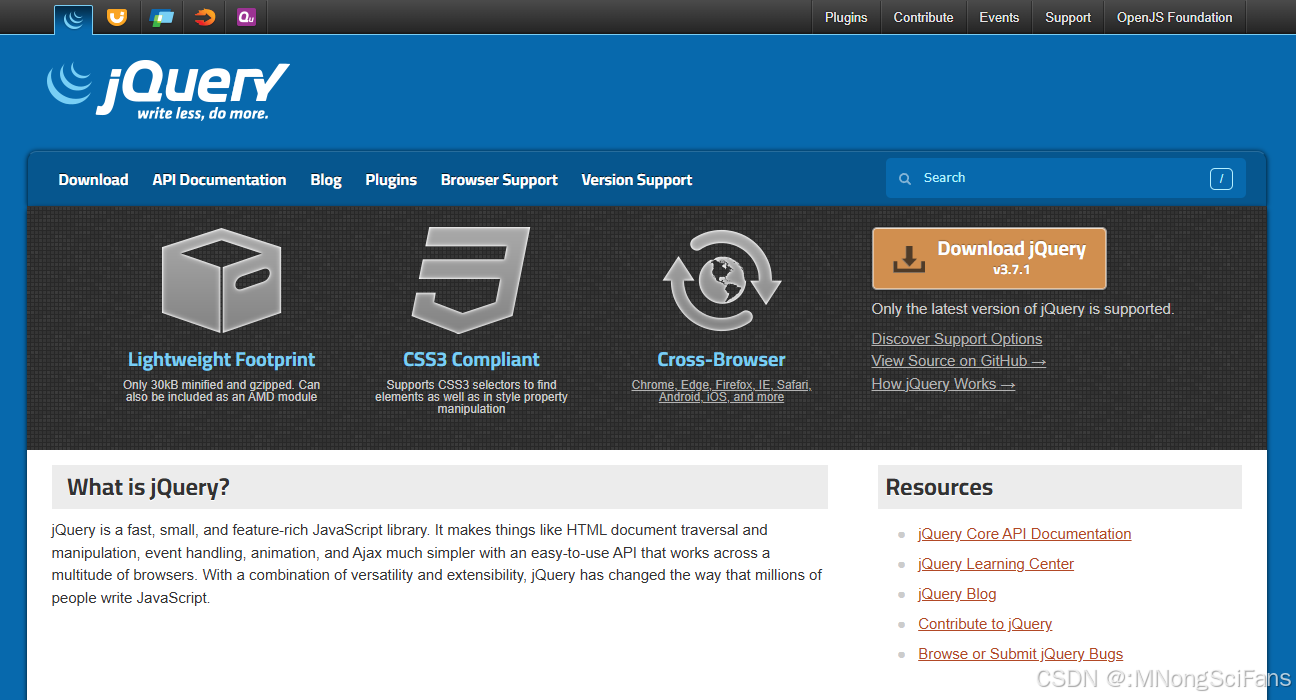Open the jQuery Mobile project icon

pos(161,17)
